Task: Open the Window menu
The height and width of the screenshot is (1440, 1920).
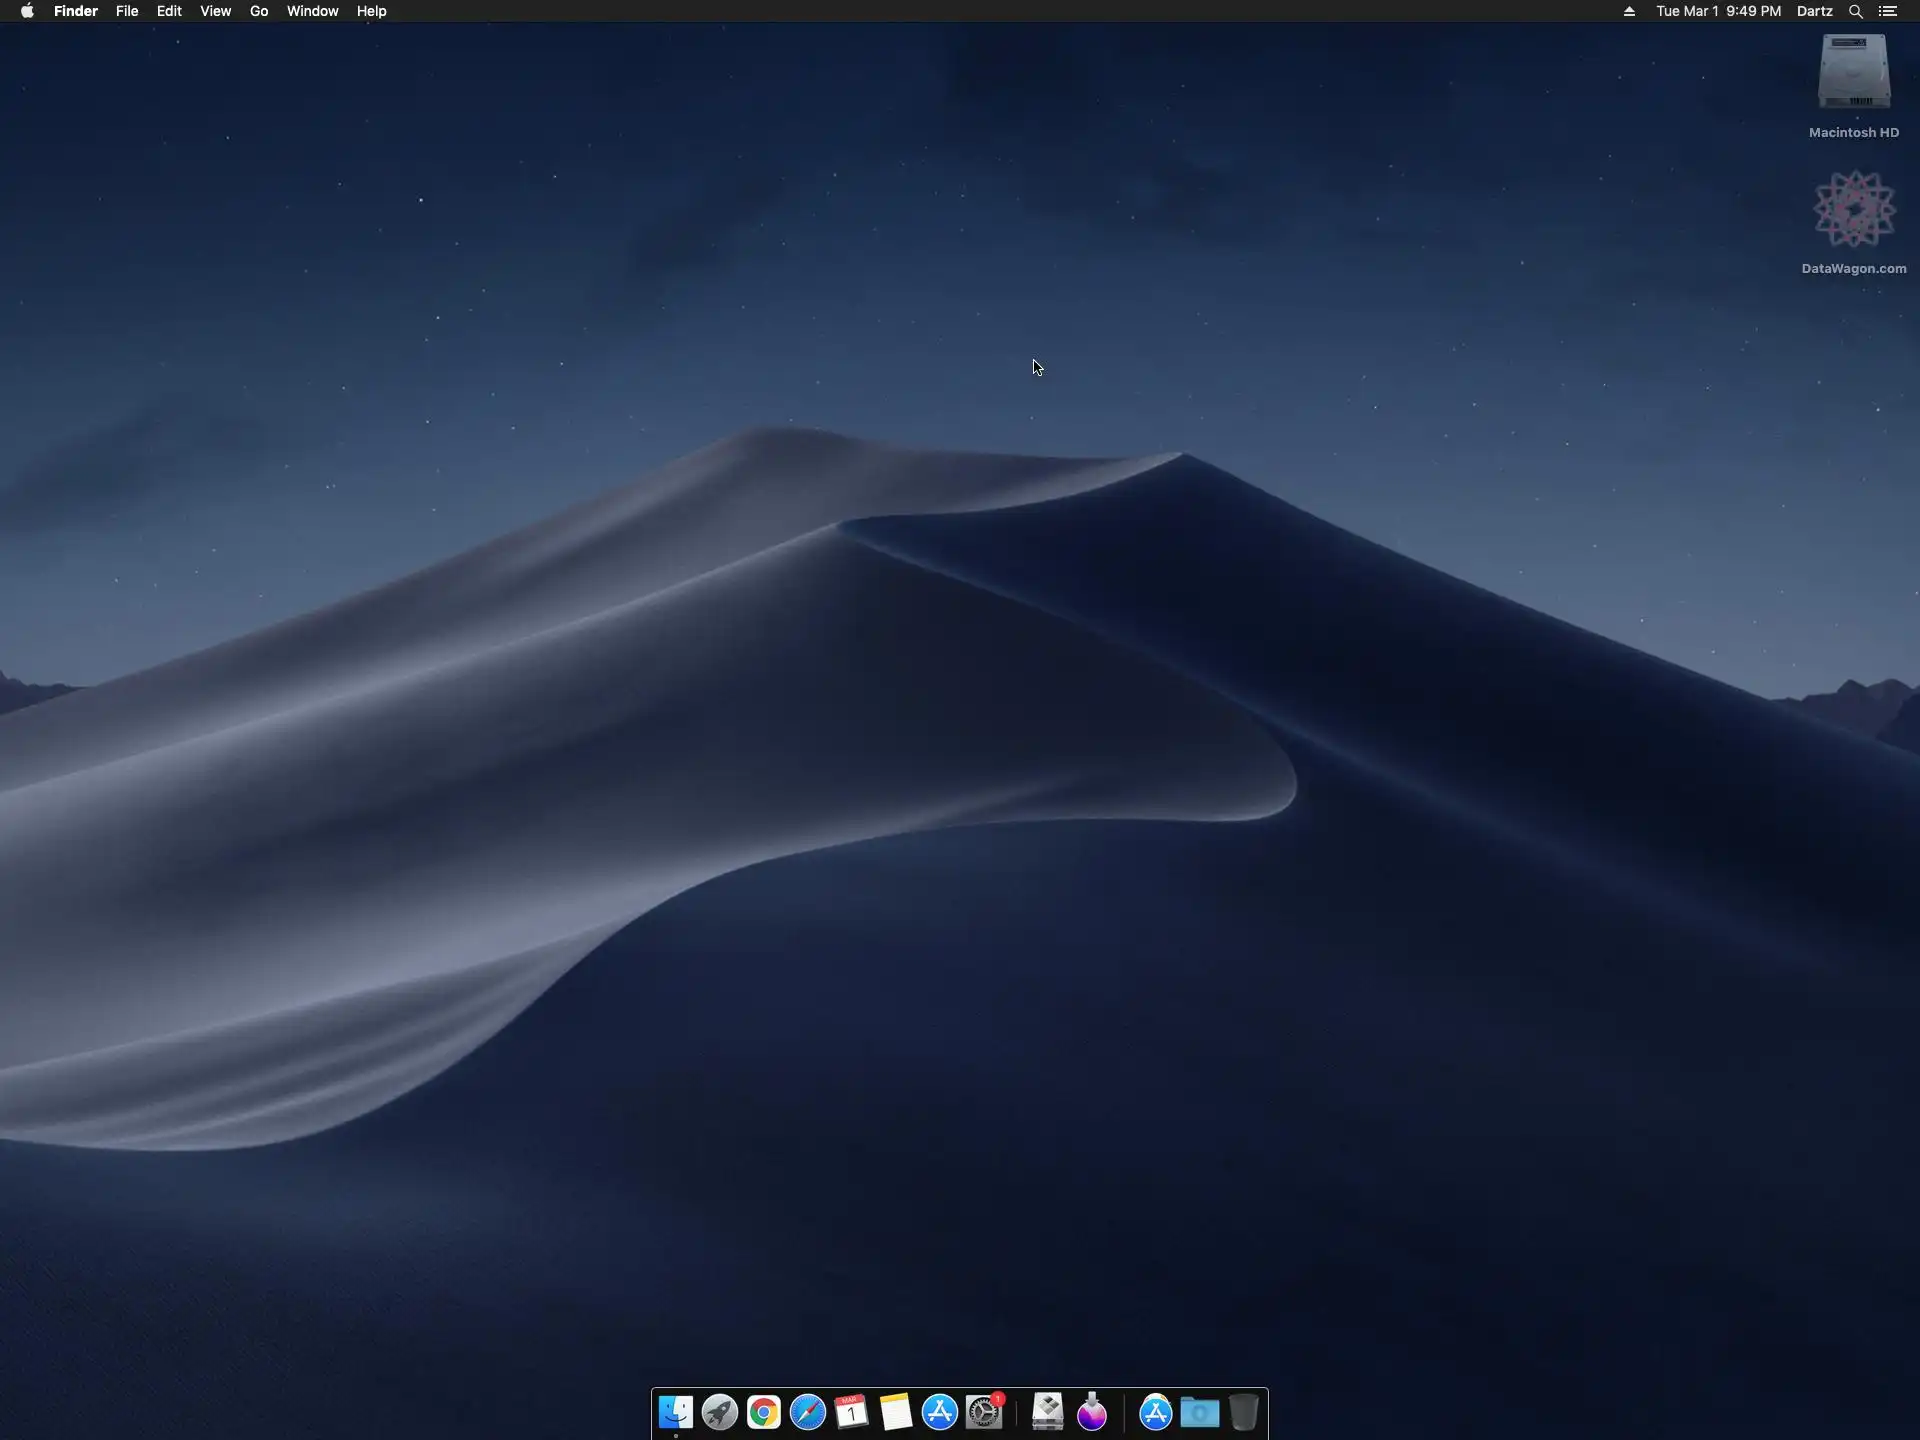Action: tap(312, 11)
